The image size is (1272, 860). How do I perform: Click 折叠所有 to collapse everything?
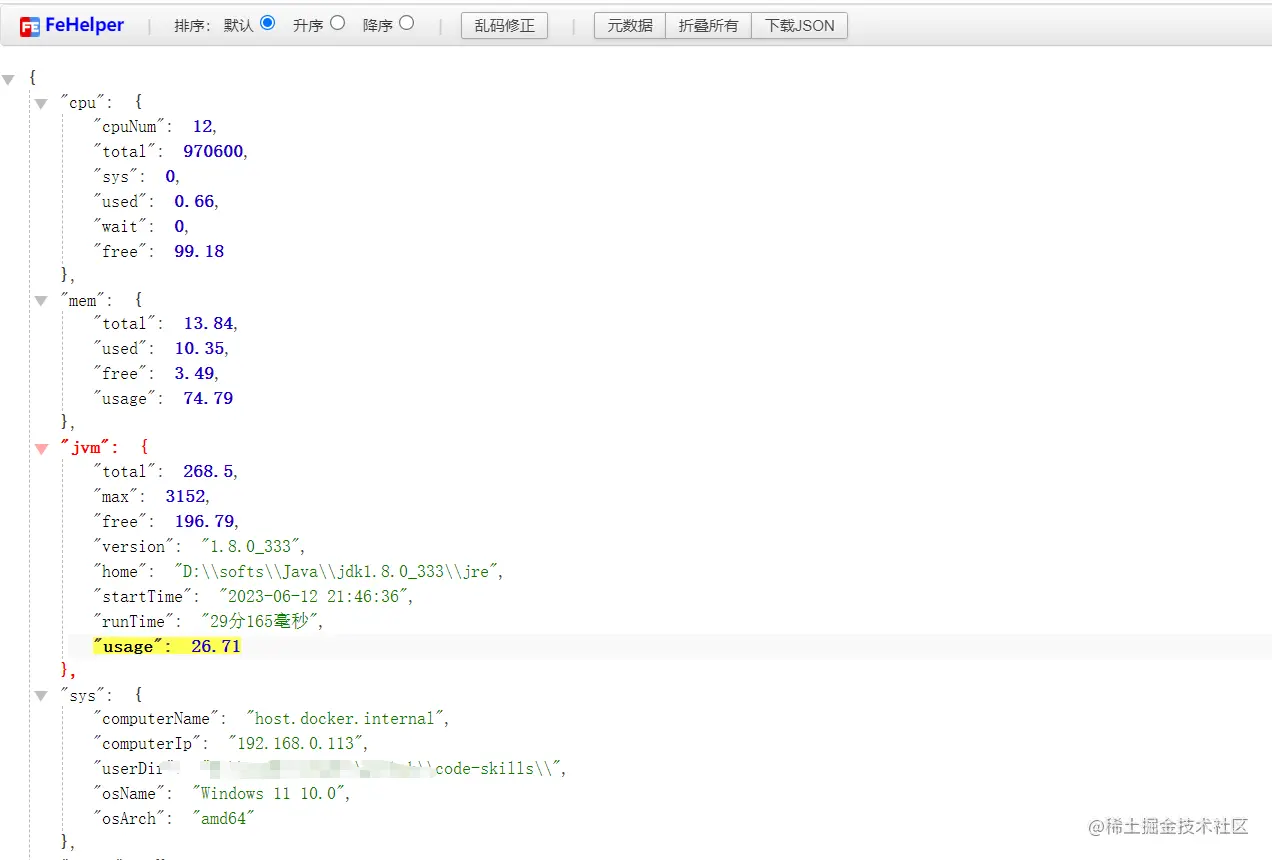pyautogui.click(x=708, y=25)
